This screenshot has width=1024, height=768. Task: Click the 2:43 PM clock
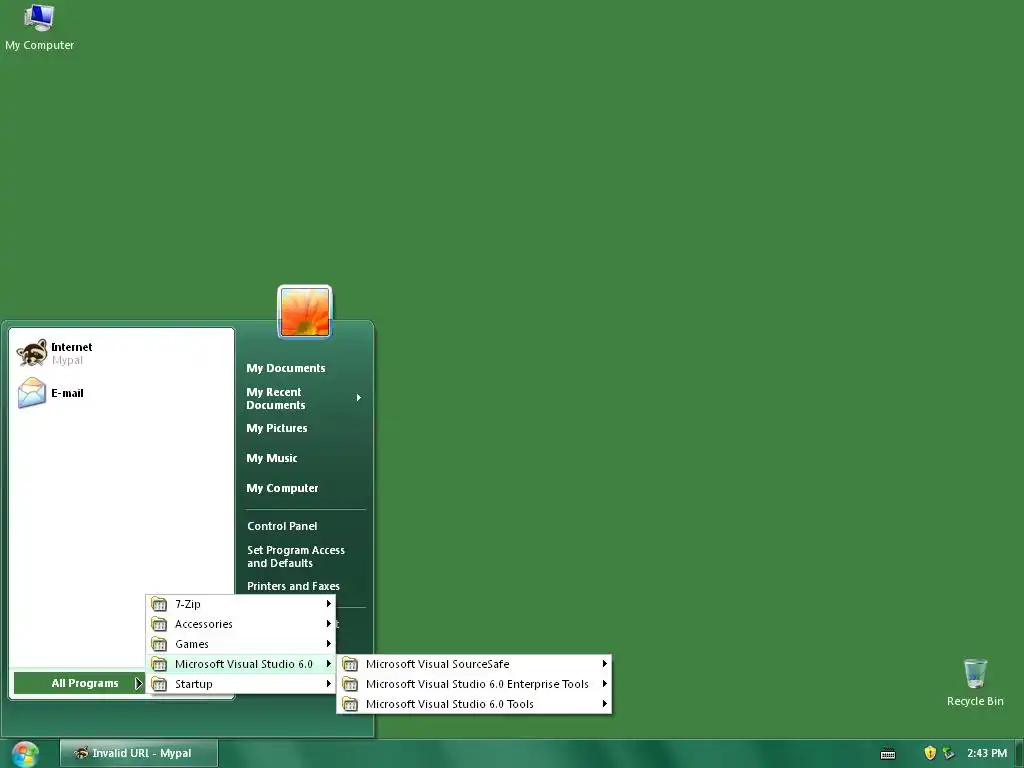[987, 754]
